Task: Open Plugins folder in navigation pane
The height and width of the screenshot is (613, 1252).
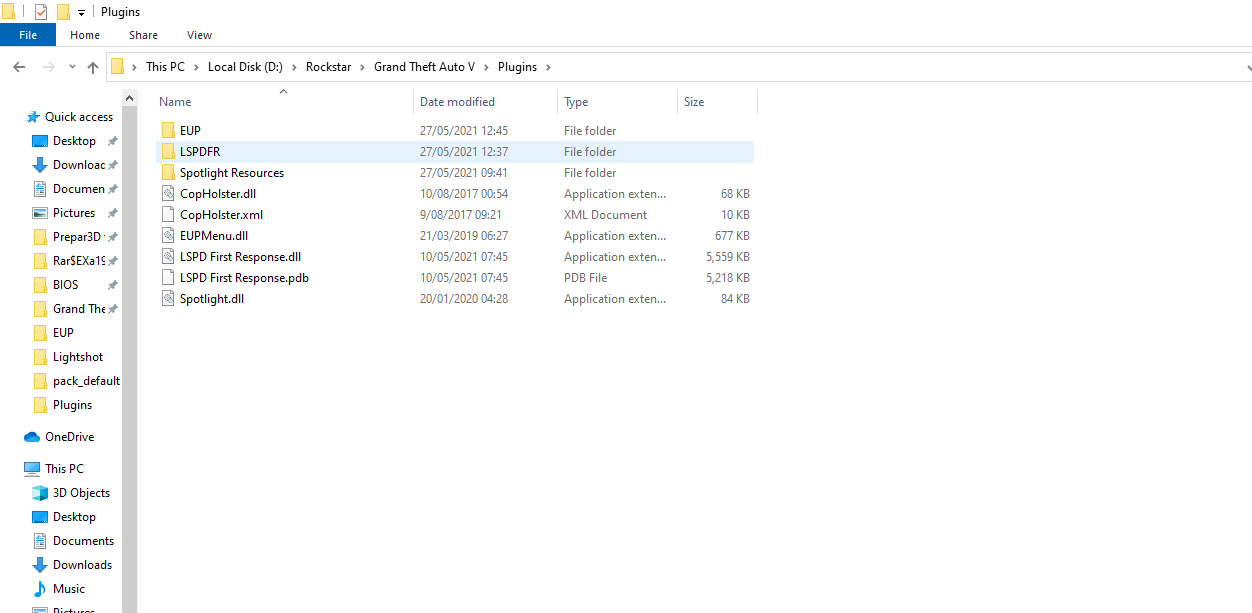Action: click(x=70, y=405)
